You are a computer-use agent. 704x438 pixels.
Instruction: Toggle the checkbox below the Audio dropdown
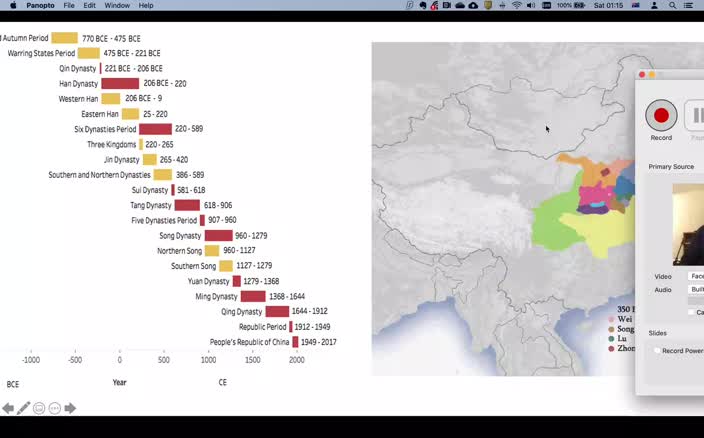click(691, 312)
